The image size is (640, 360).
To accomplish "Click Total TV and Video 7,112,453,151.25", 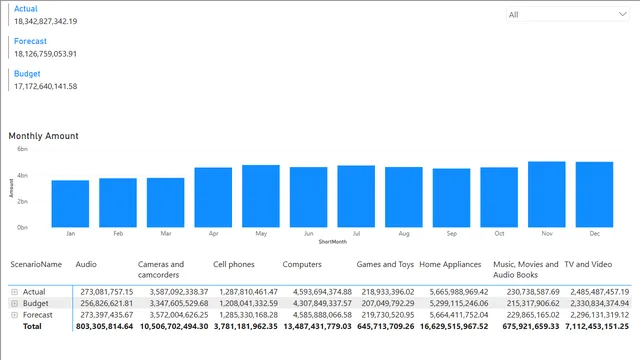I will [597, 326].
